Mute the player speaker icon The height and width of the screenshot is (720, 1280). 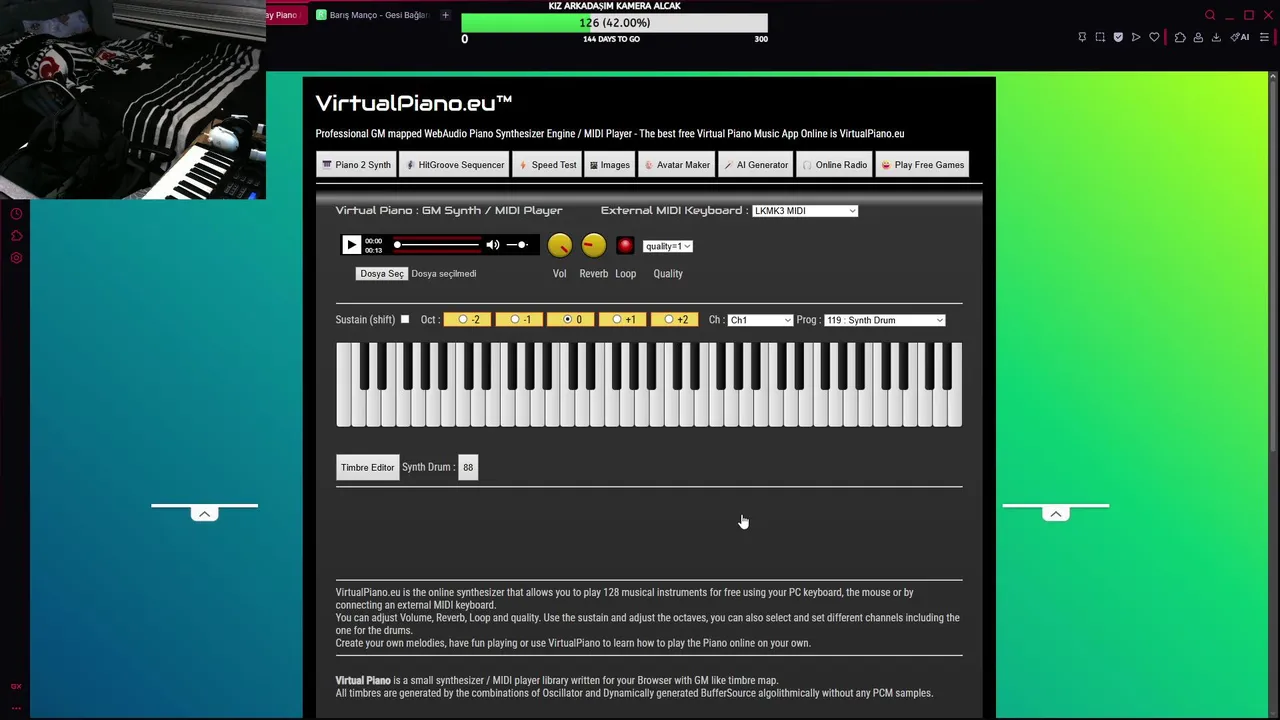click(x=492, y=245)
